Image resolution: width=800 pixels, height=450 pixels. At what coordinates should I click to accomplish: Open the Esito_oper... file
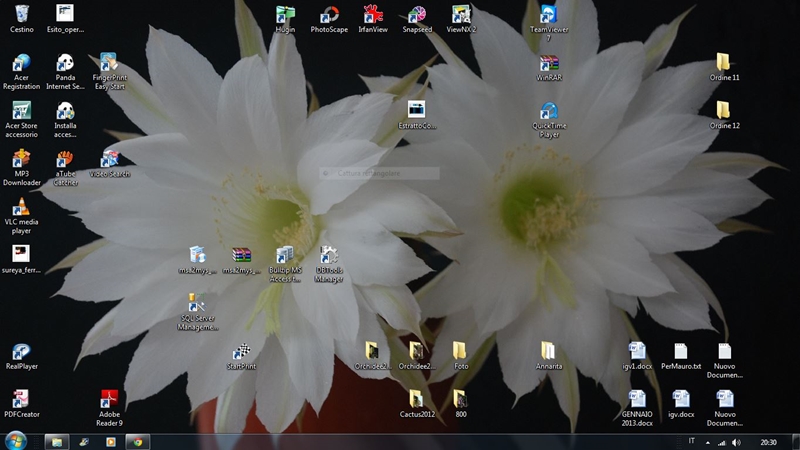(65, 18)
